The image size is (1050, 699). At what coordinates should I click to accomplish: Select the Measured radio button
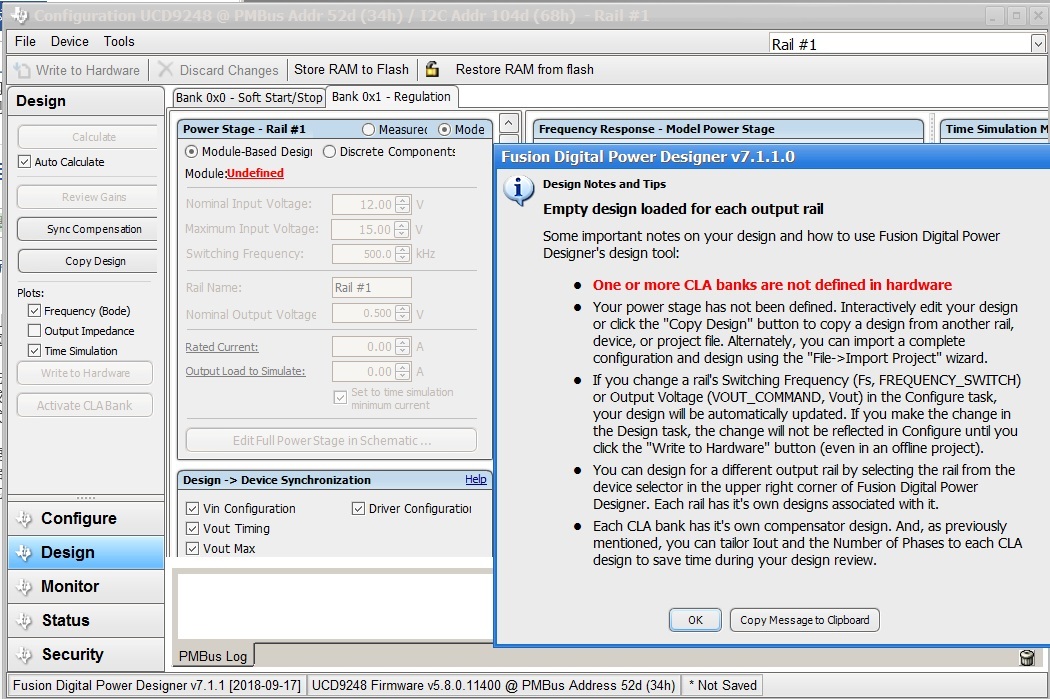coord(368,129)
